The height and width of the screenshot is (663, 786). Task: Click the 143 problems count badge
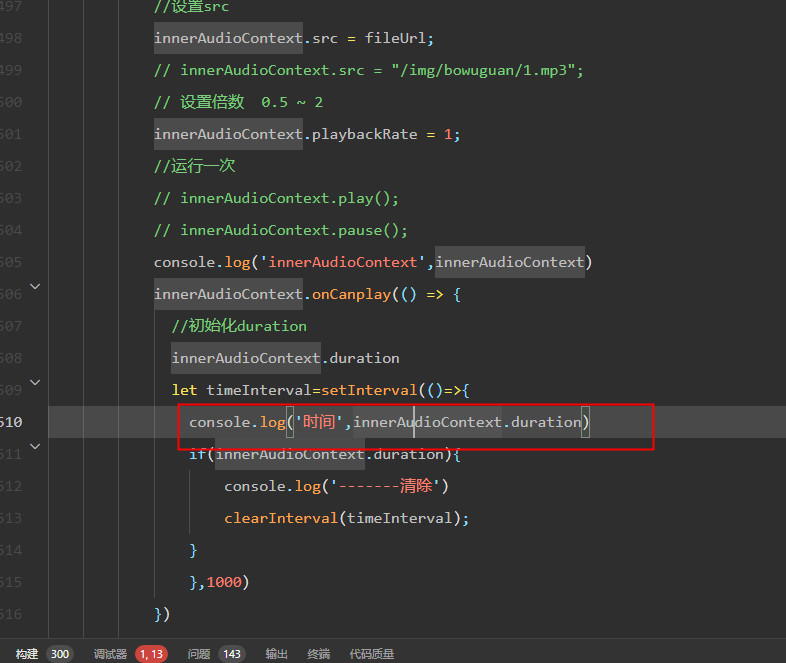pos(232,654)
